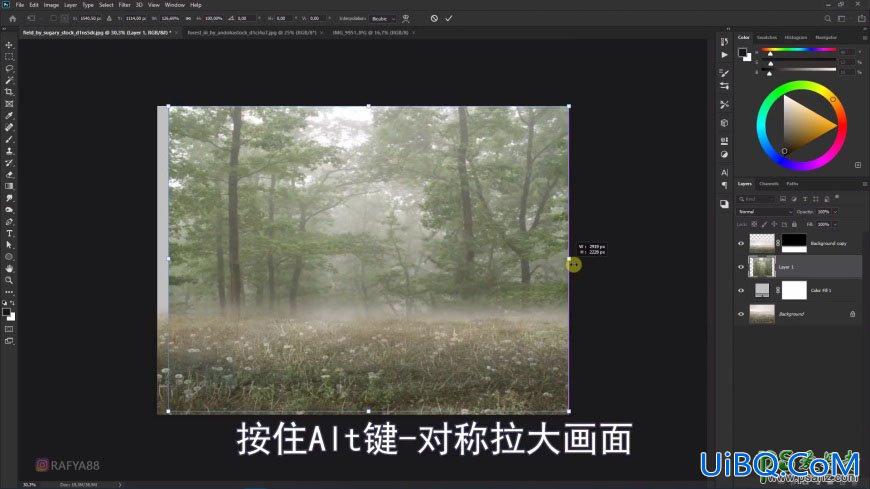Hide the Background layer eye
Viewport: 870px width, 489px height.
pyautogui.click(x=741, y=314)
